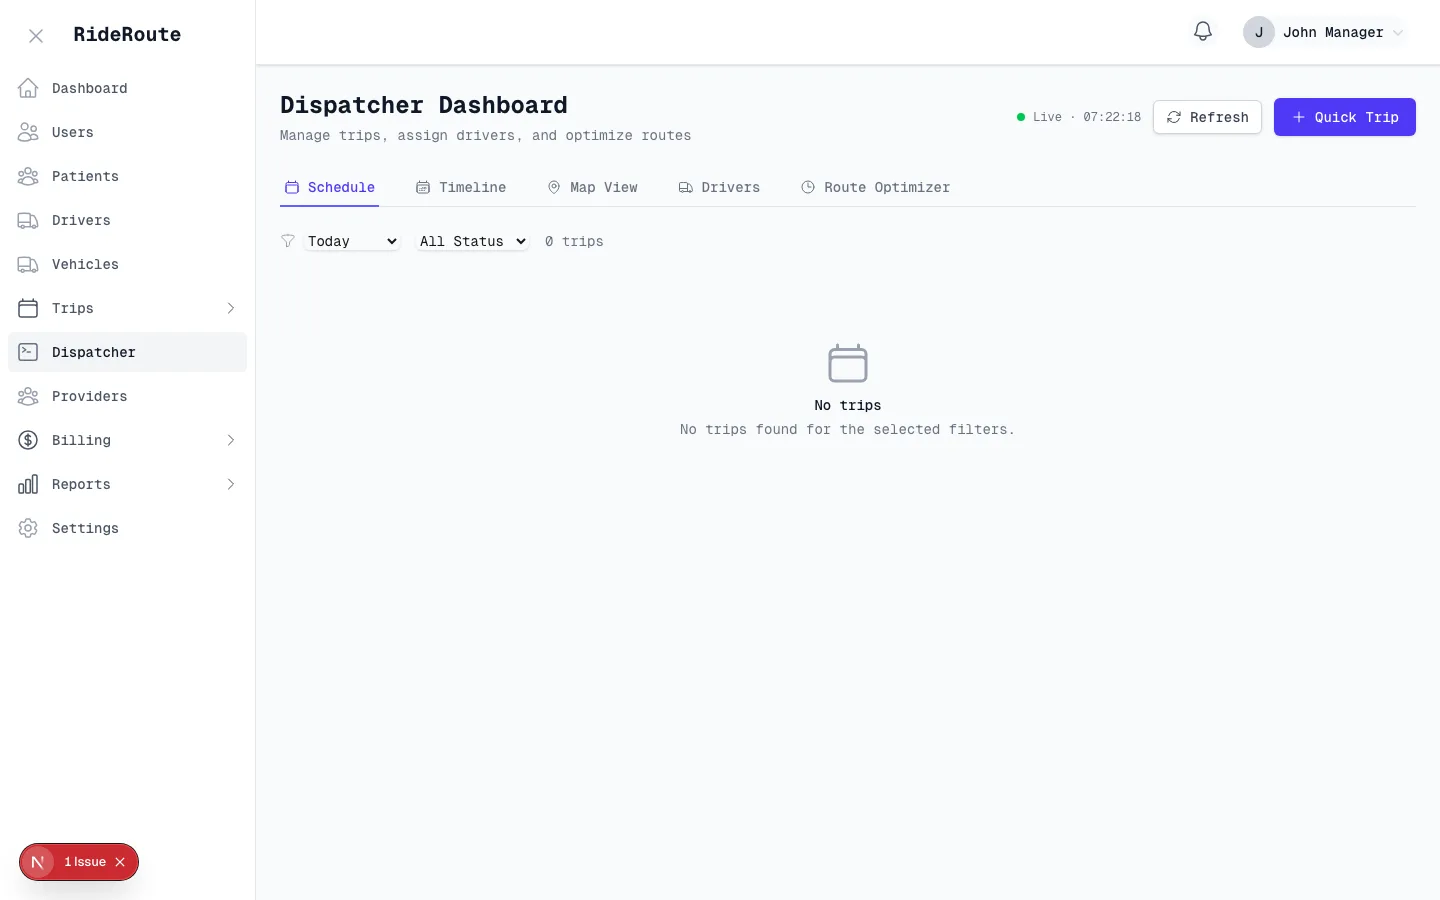Click the filter funnel icon

(288, 241)
